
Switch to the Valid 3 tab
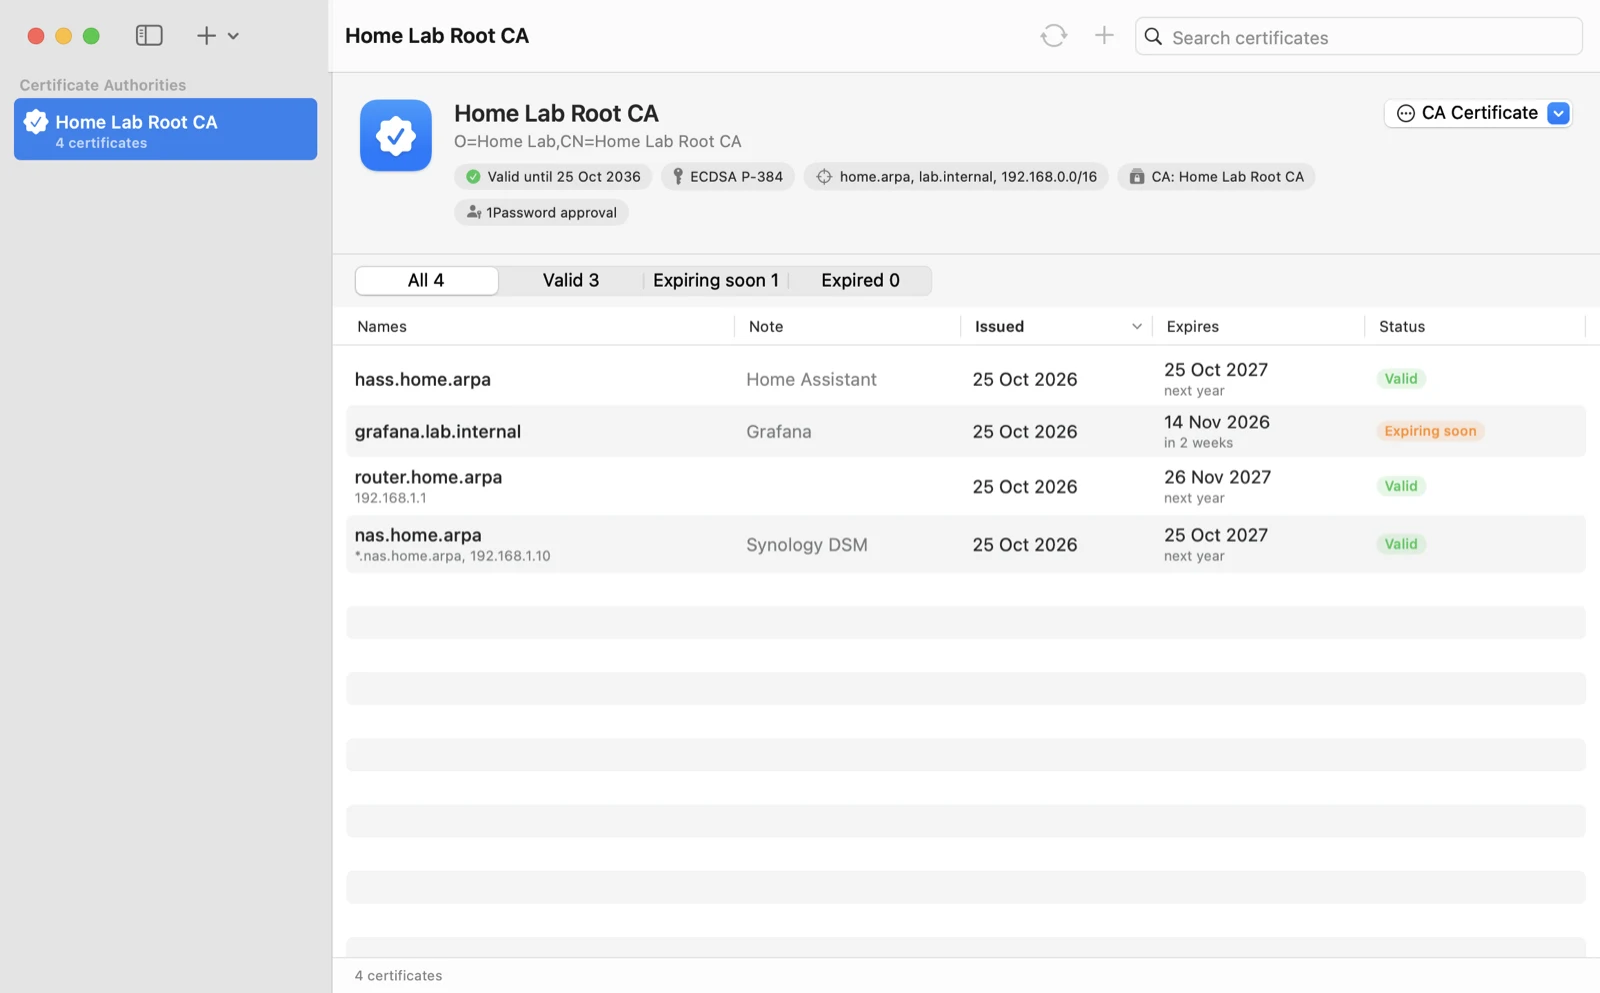(x=571, y=281)
